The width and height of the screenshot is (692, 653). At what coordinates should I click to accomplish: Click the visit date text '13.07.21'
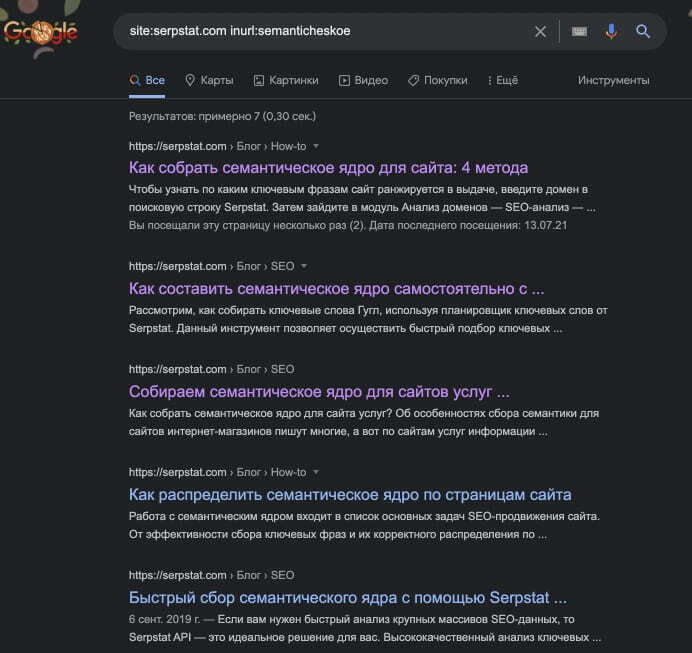tap(545, 225)
